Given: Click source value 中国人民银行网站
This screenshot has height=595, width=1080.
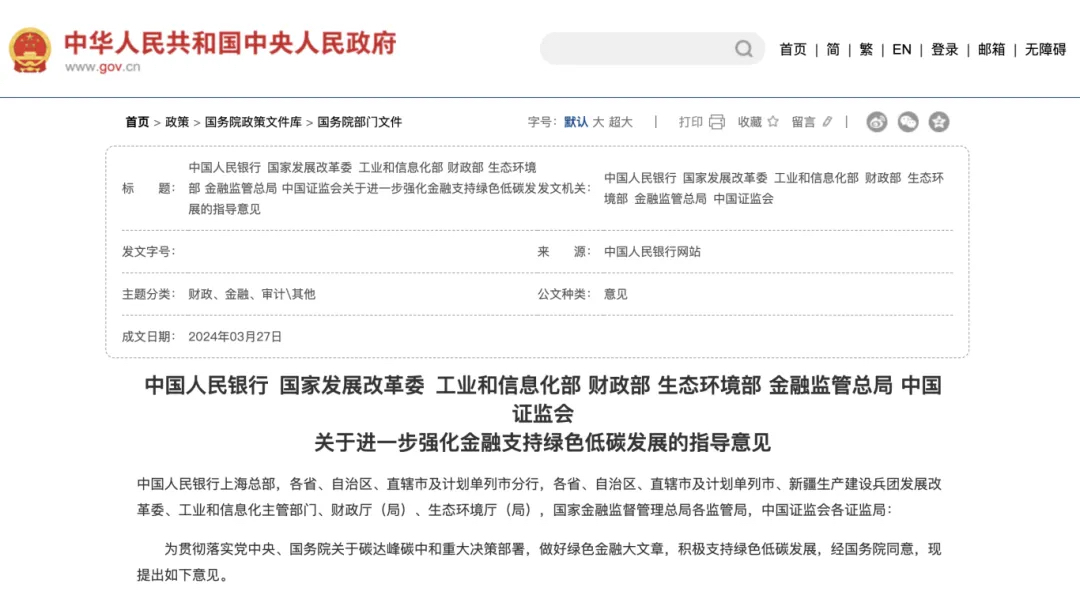Looking at the screenshot, I should tap(652, 251).
